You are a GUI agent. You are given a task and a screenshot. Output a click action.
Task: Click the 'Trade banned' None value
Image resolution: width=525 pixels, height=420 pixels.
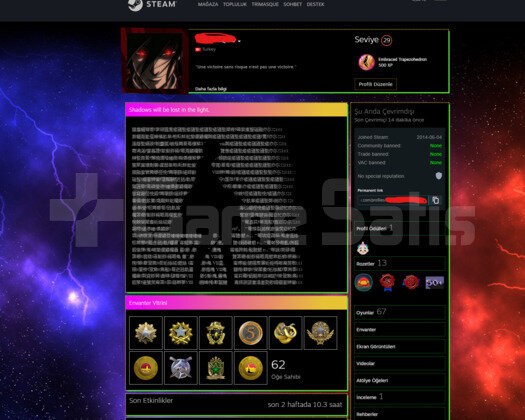pos(436,154)
